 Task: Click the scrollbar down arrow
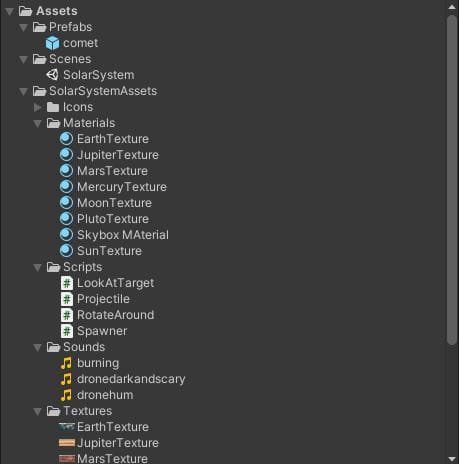(x=452, y=459)
